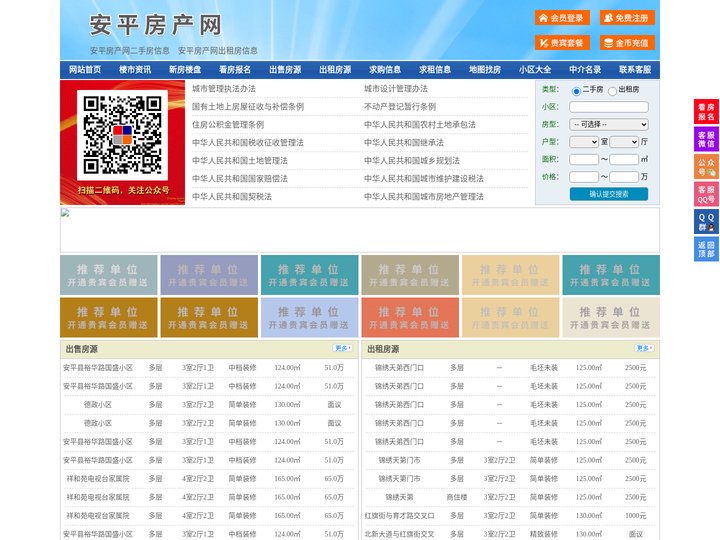Open 联系客服 in the navigation bar
The height and width of the screenshot is (540, 720).
coord(635,70)
